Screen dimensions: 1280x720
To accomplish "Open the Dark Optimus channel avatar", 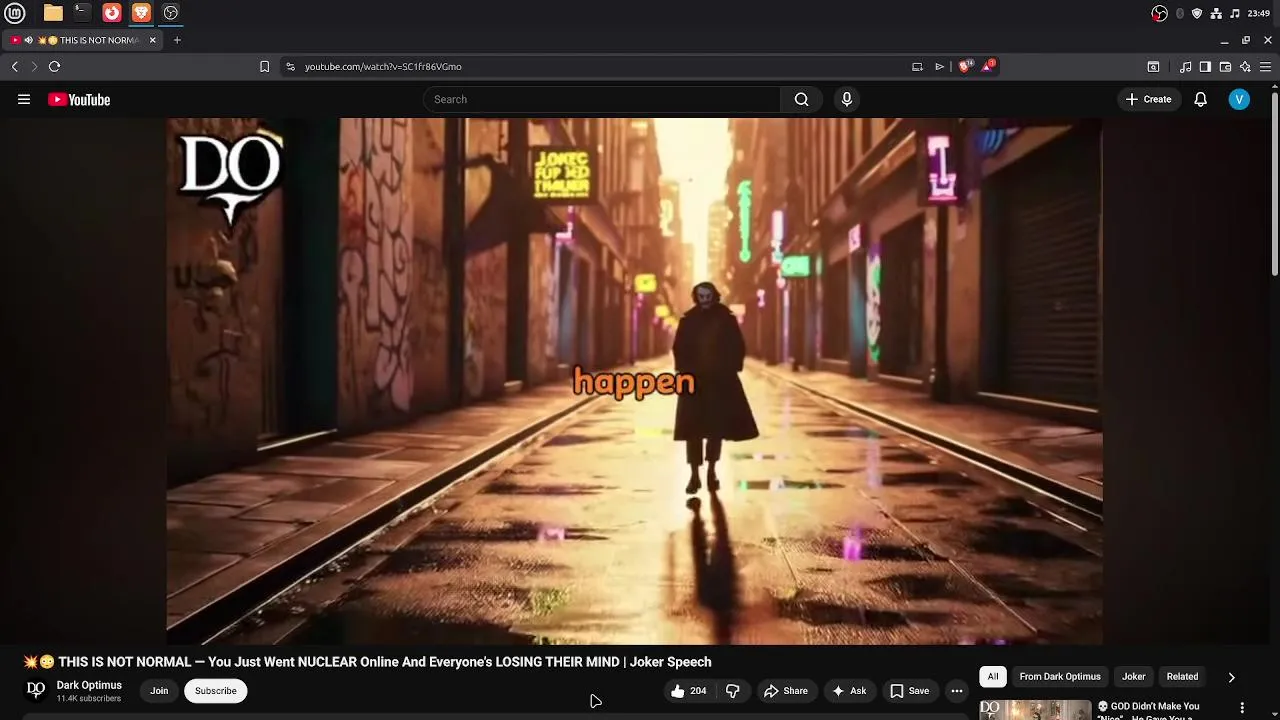I will coord(36,690).
